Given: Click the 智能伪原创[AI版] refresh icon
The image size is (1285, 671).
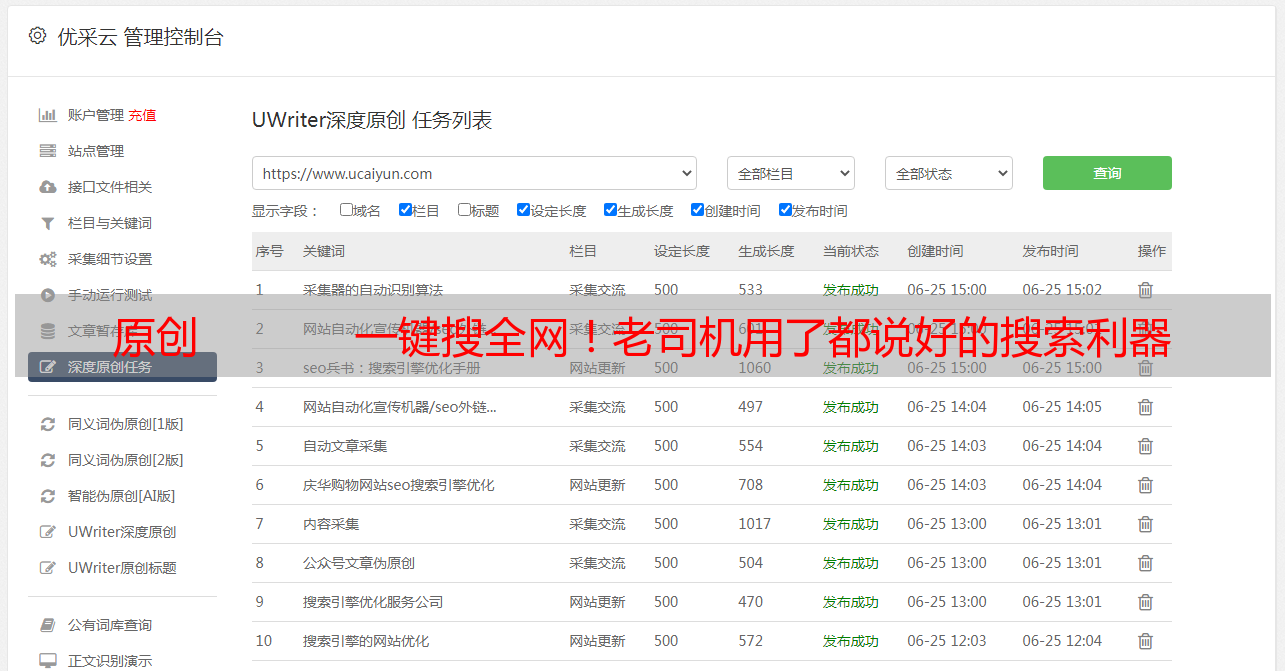Looking at the screenshot, I should (x=47, y=496).
